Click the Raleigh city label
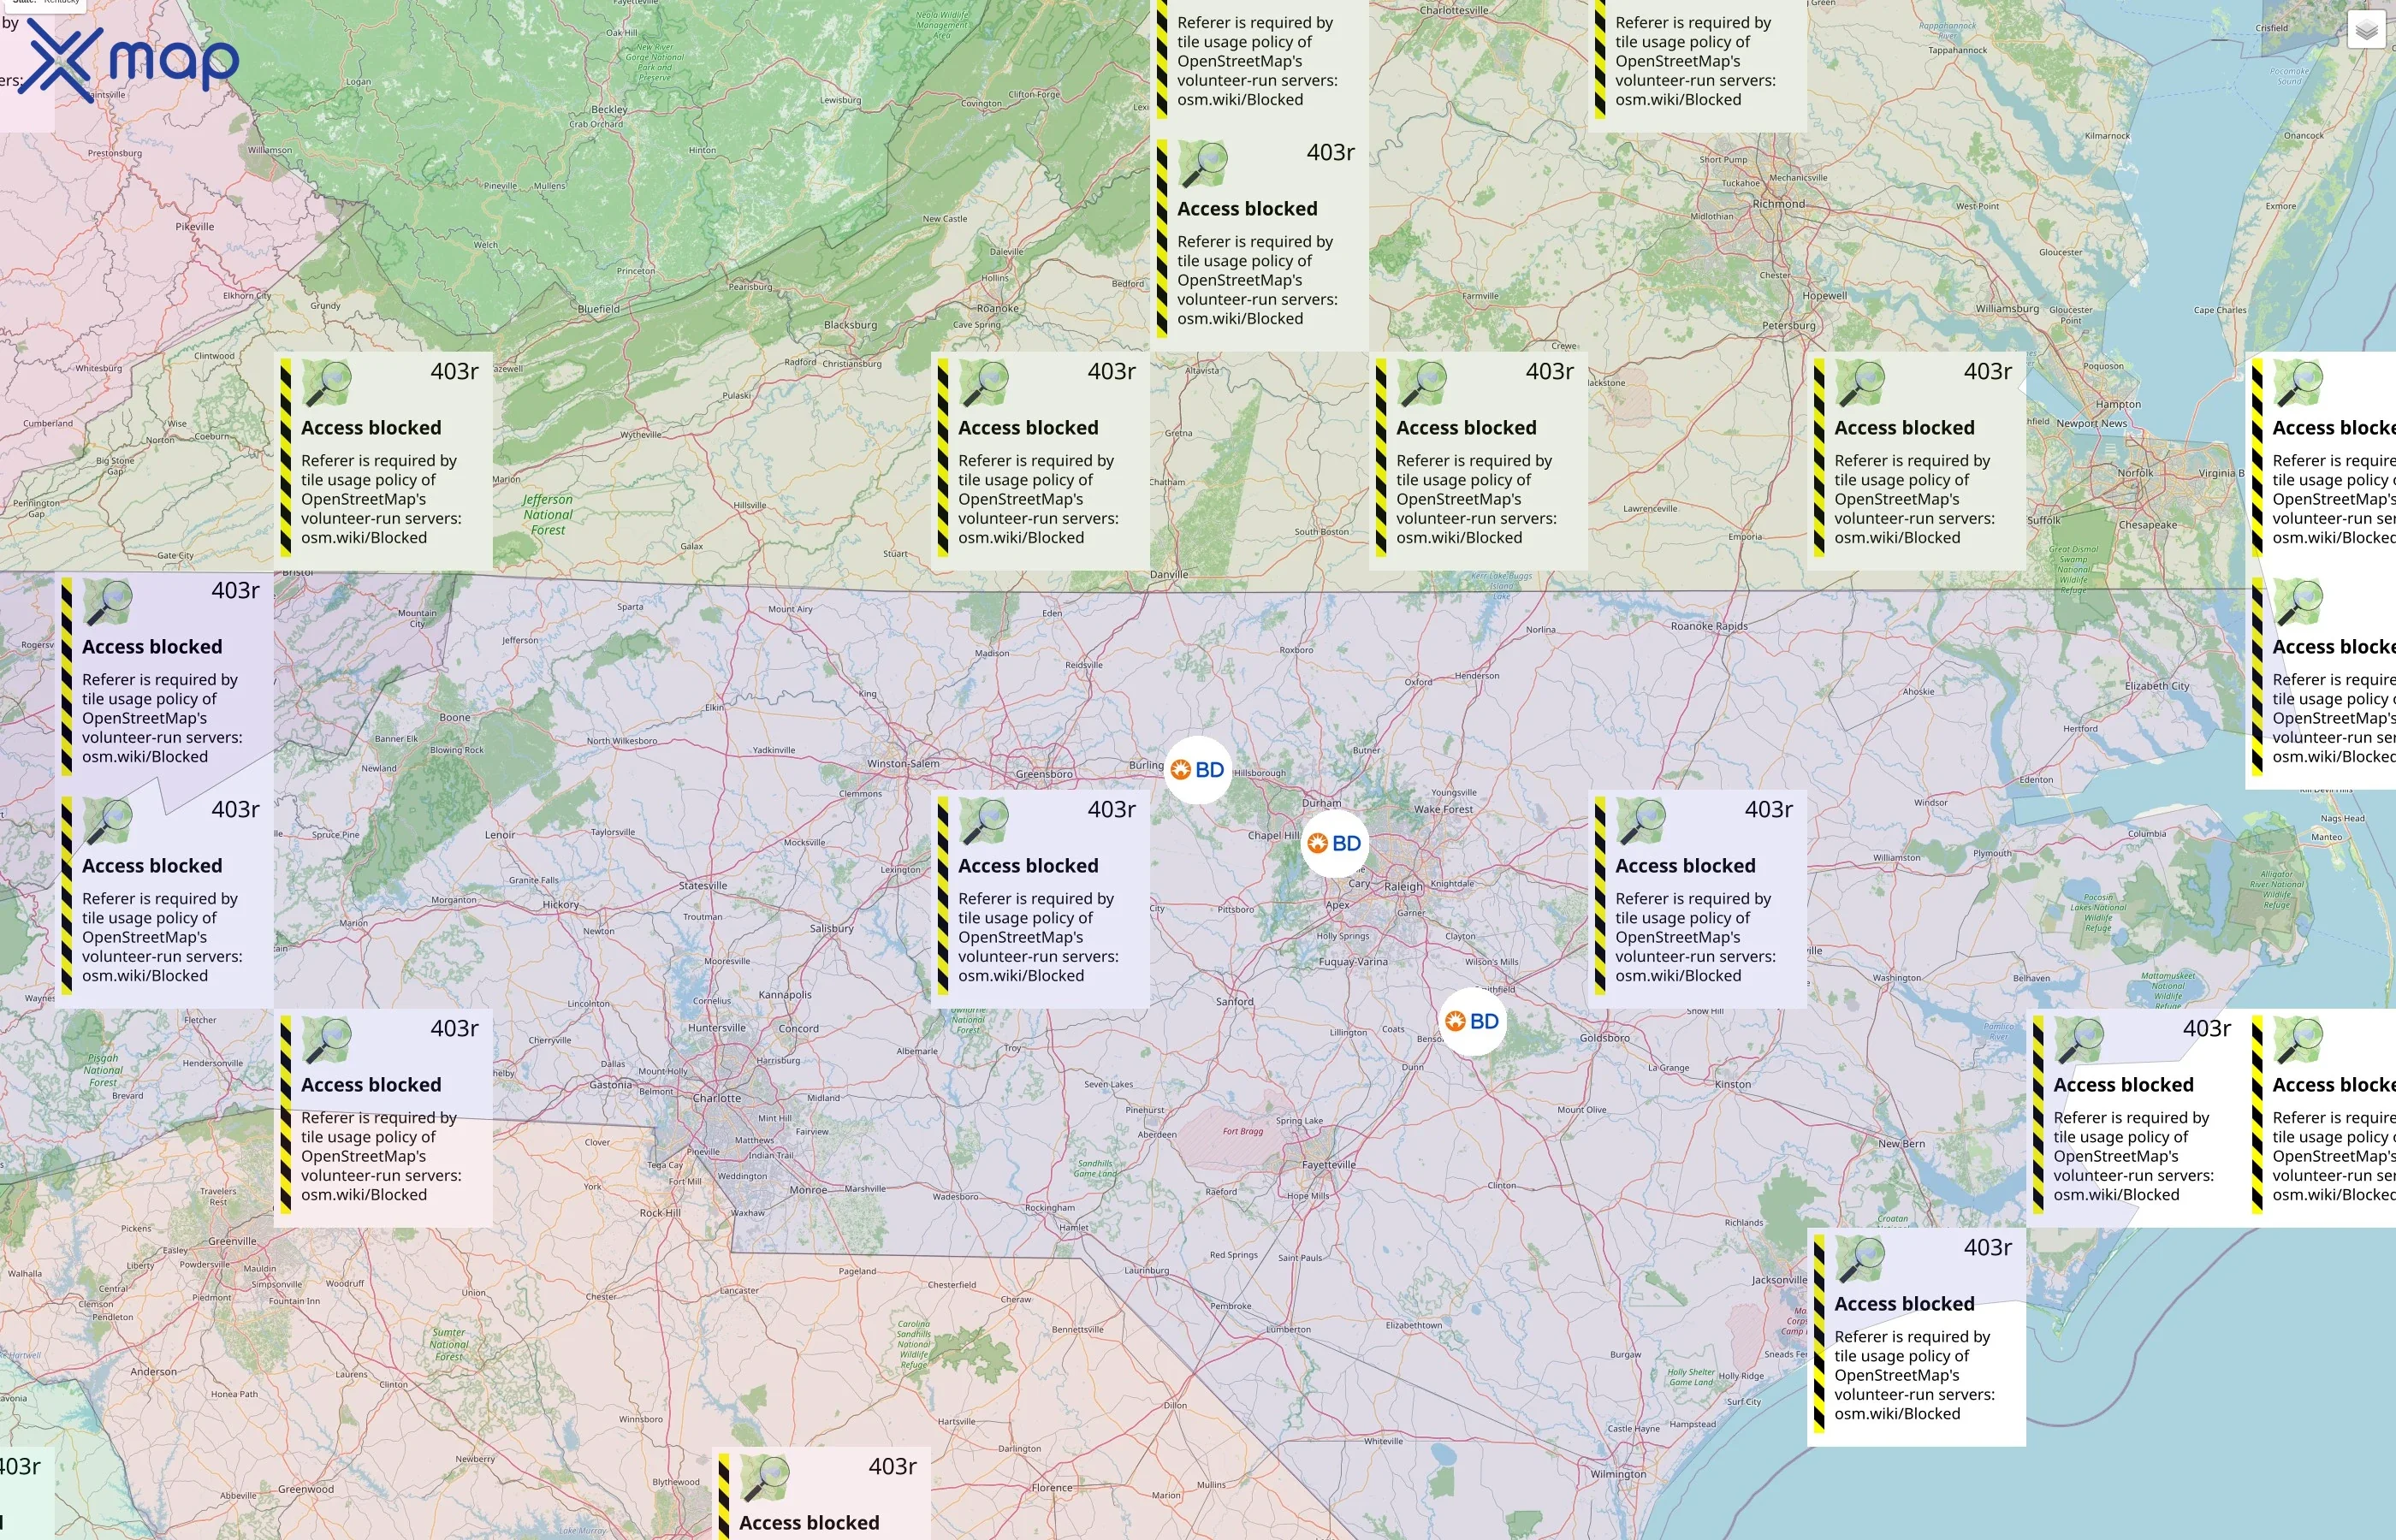This screenshot has width=2396, height=1540. pyautogui.click(x=1403, y=887)
